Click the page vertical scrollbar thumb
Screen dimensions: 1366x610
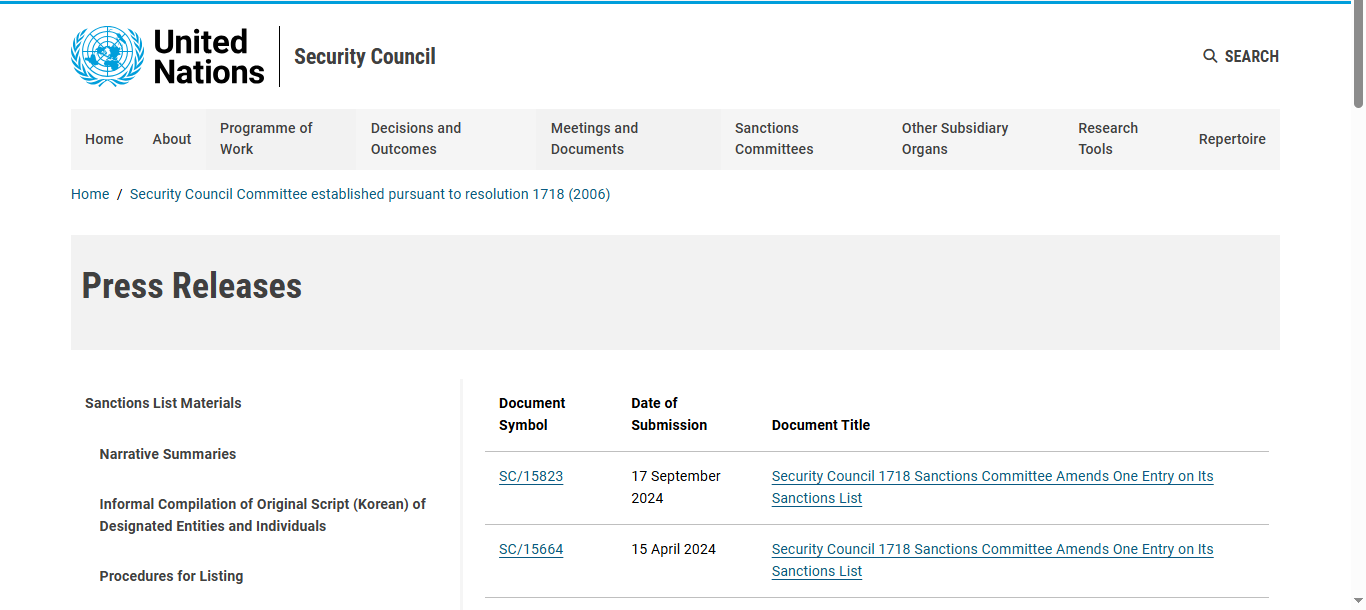pos(1358,55)
